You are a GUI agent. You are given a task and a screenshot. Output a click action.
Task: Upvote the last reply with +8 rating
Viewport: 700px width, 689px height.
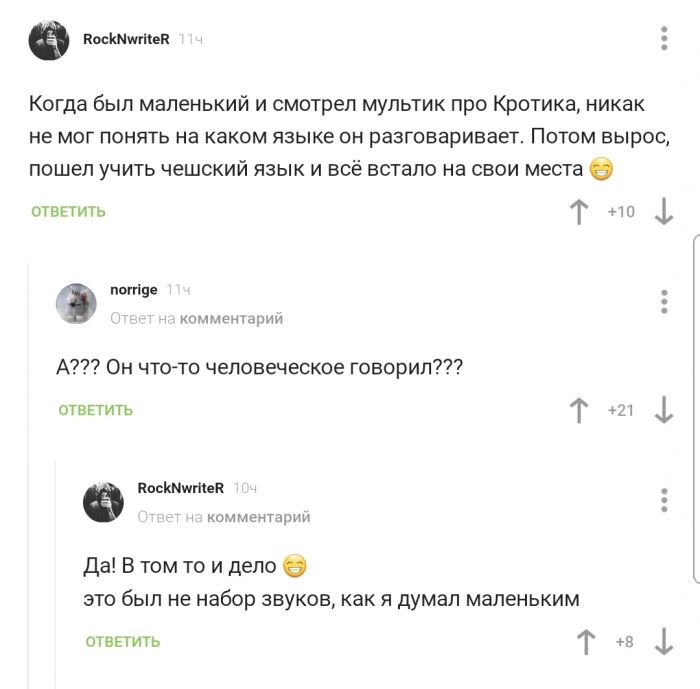pos(587,642)
